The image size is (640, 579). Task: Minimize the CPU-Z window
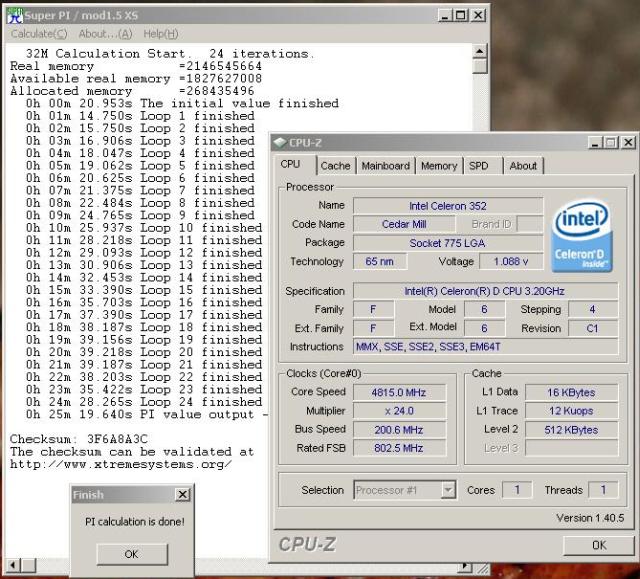pos(595,143)
